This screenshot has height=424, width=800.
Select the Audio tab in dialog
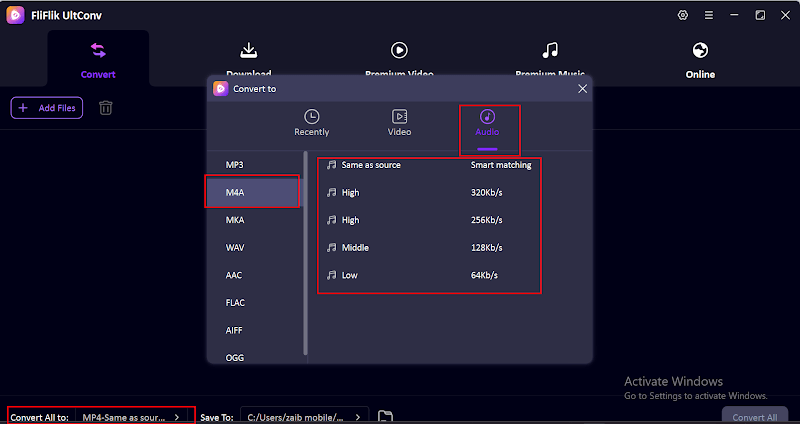point(487,125)
